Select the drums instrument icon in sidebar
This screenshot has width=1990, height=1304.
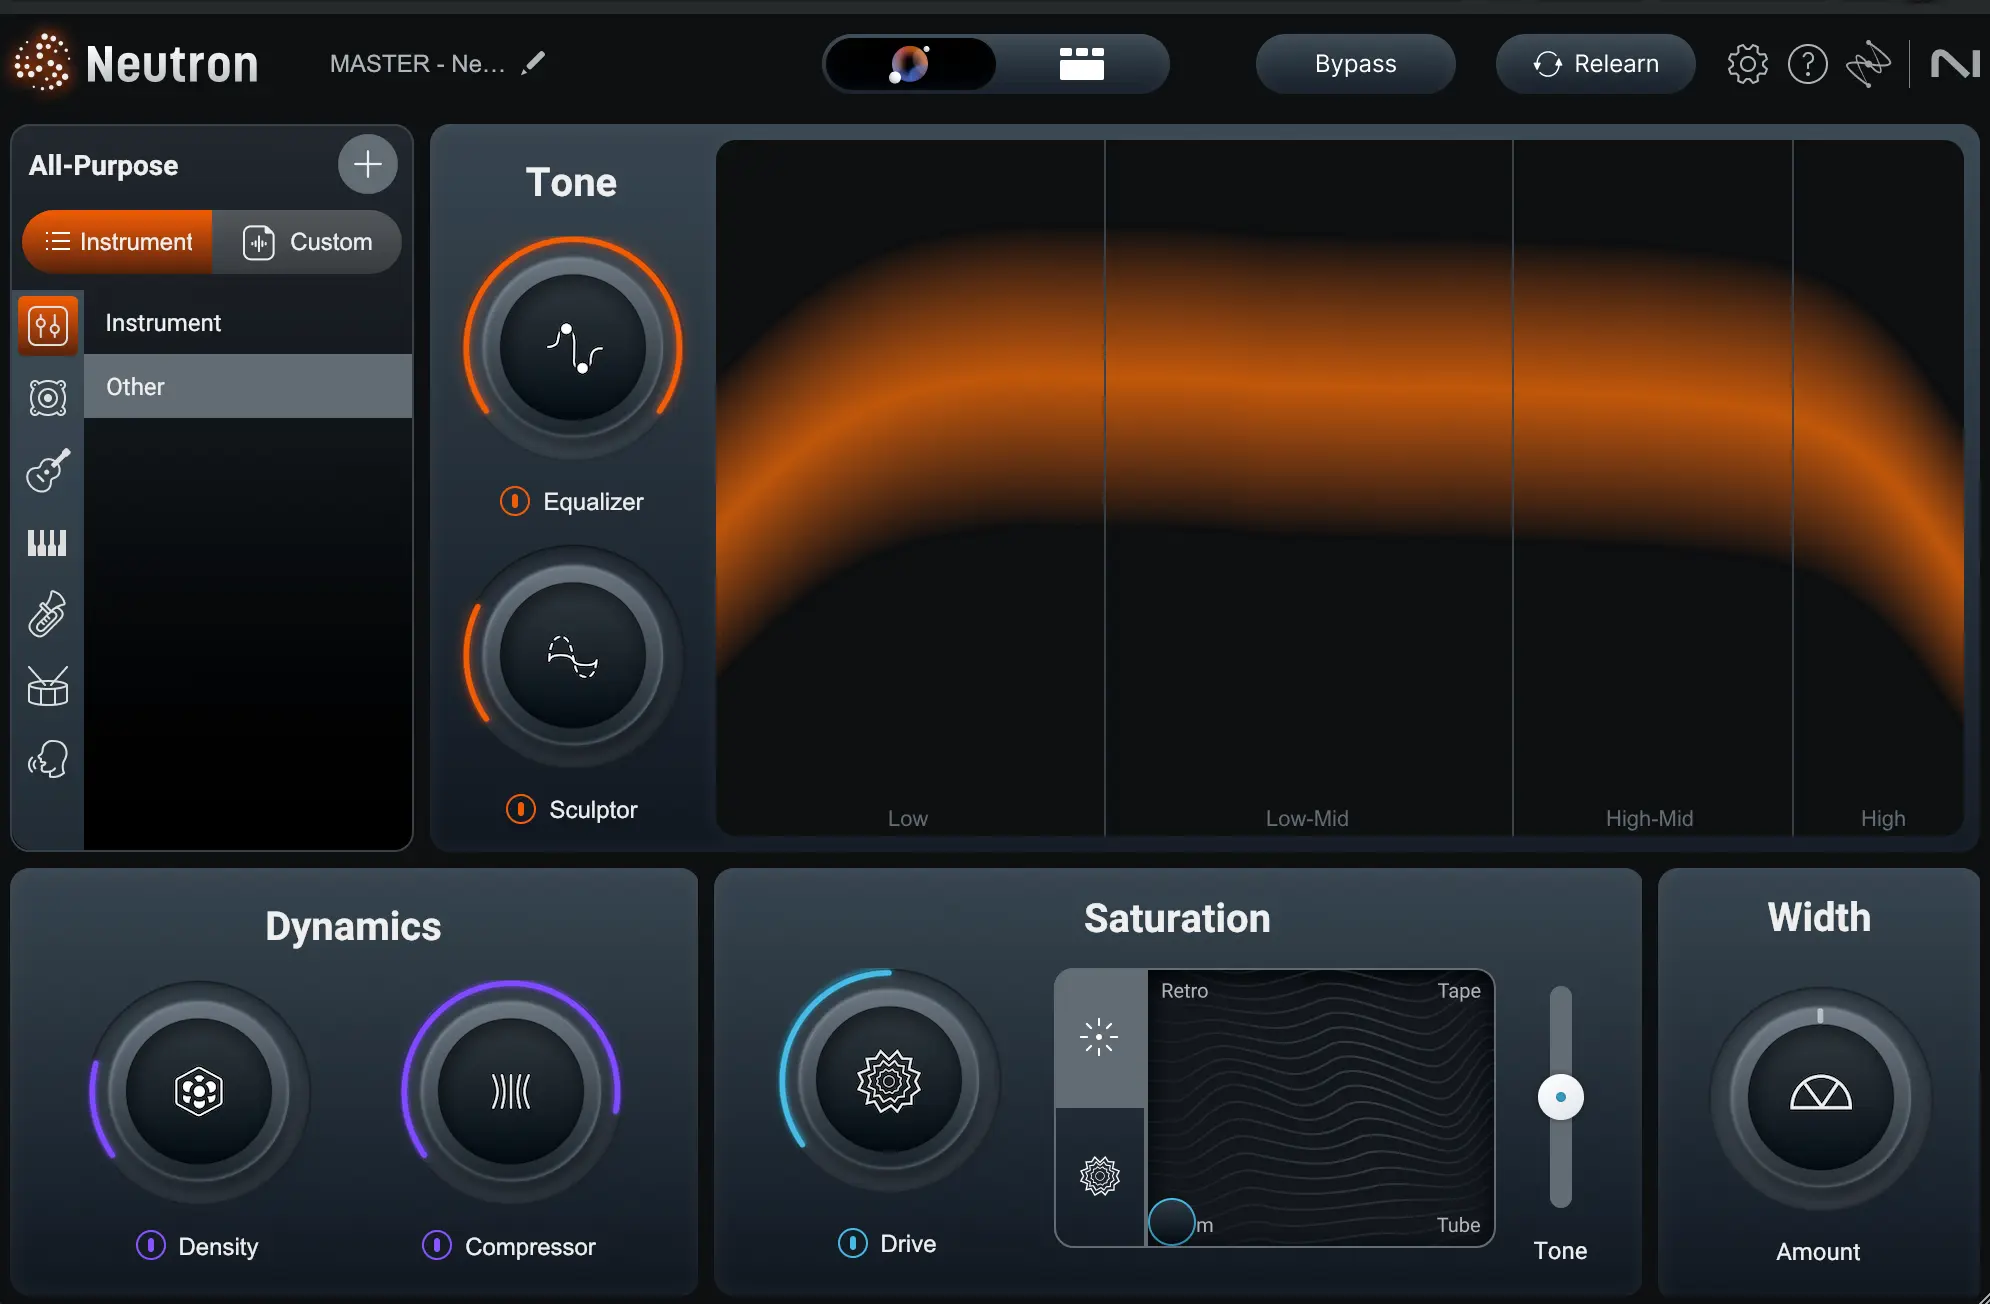coord(47,686)
